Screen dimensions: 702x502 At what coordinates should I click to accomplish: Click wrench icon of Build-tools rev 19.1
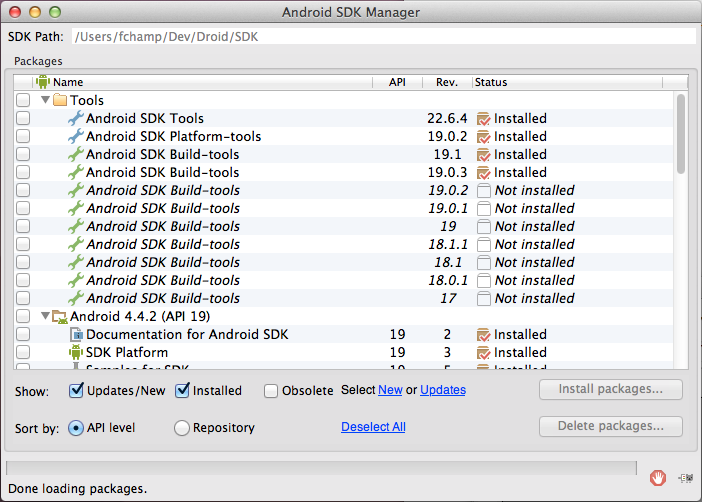point(76,154)
